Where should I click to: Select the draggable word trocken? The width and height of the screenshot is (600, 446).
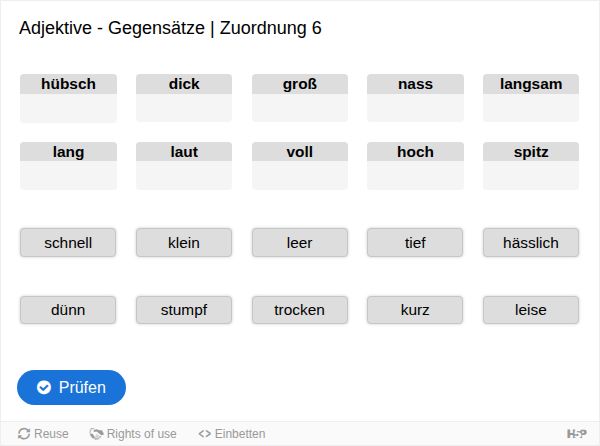tap(300, 310)
